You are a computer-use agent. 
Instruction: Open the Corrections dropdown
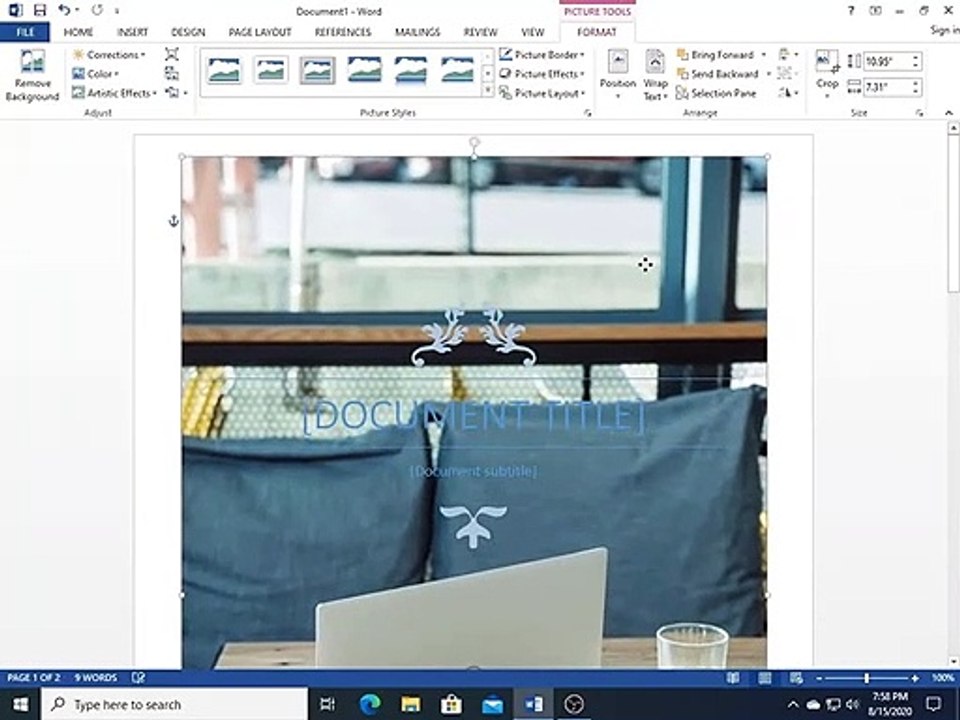click(108, 54)
